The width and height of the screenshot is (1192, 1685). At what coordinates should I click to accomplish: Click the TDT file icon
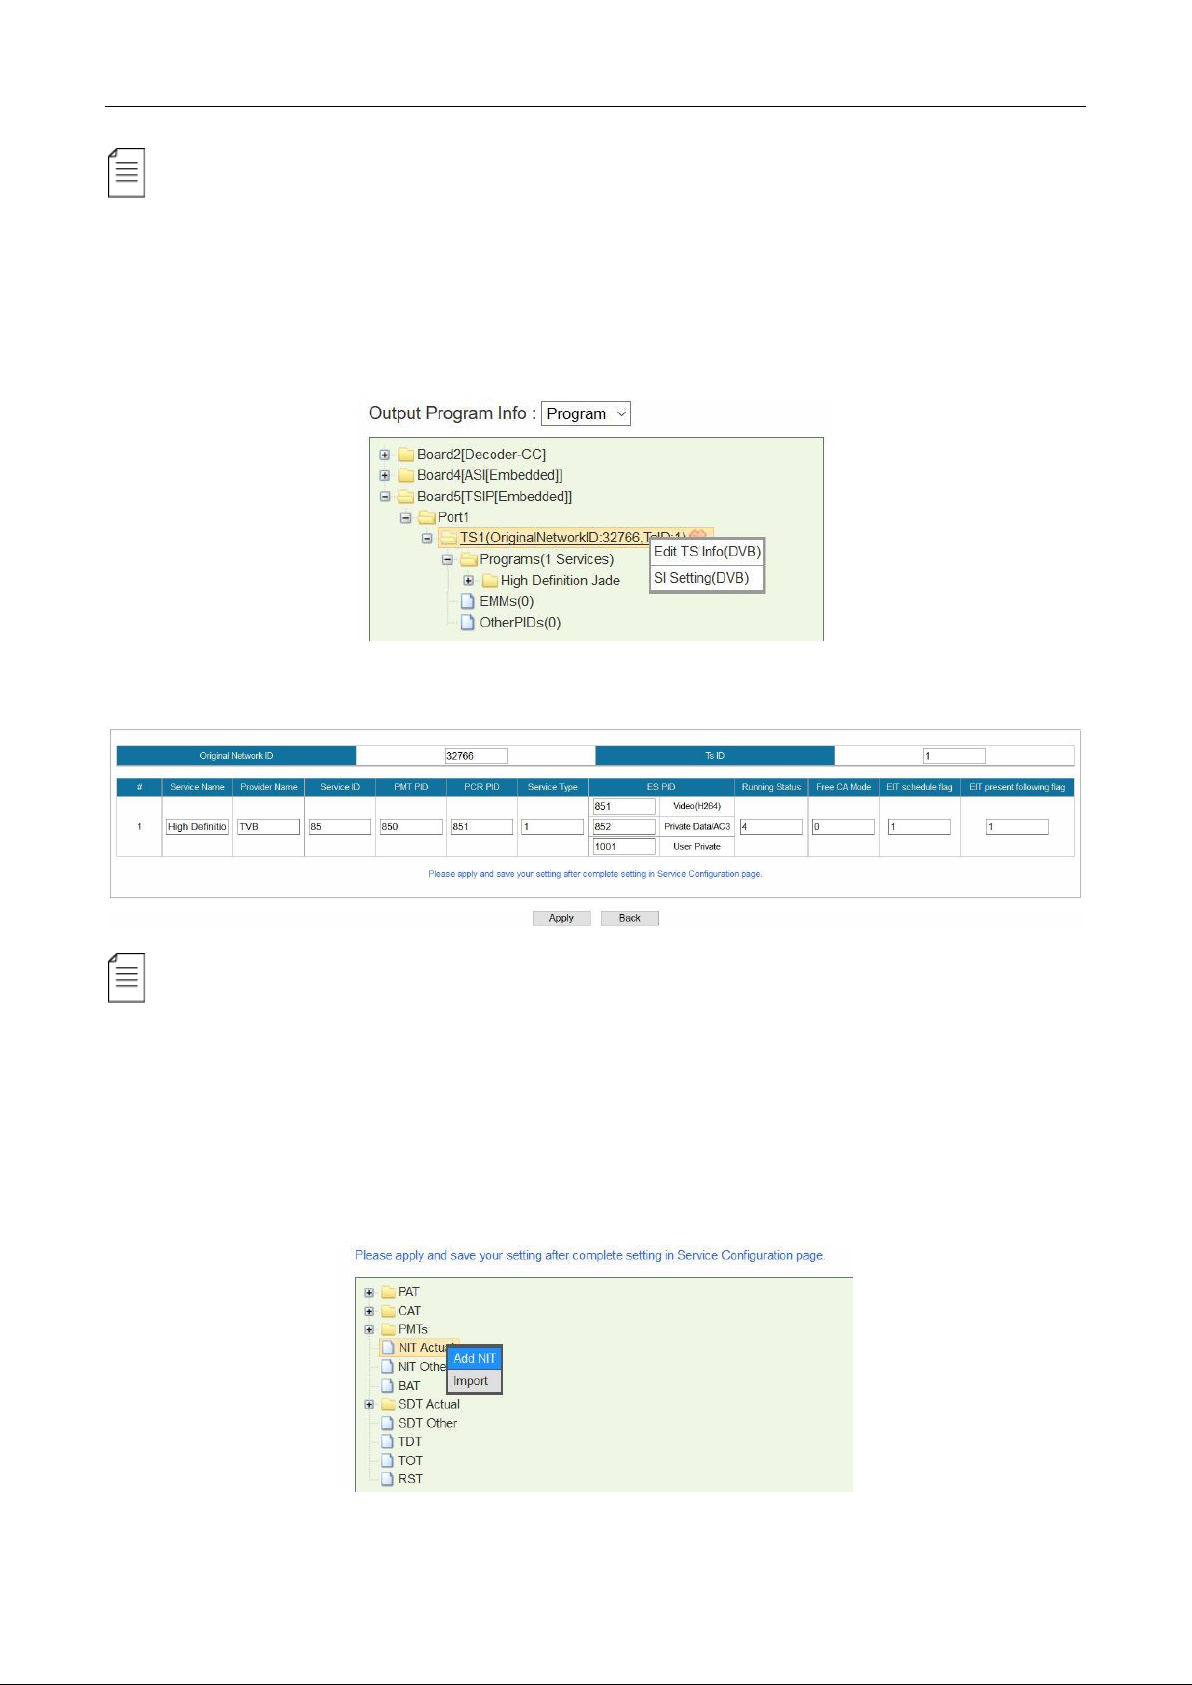[x=388, y=1442]
